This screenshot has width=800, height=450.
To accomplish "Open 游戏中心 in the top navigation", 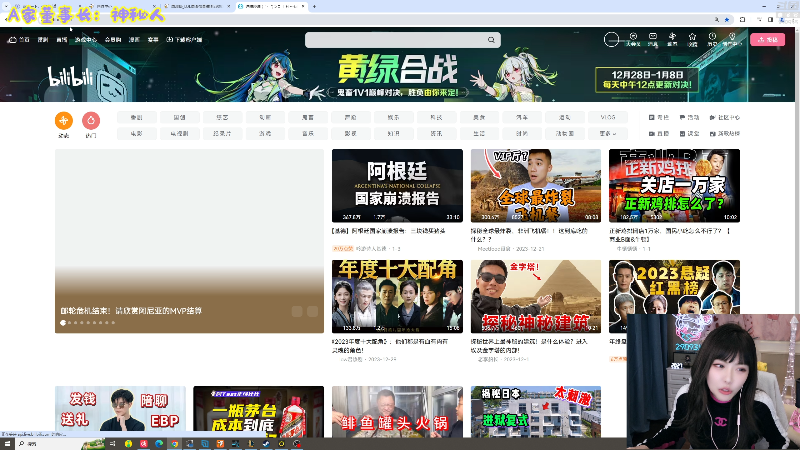I will [x=86, y=39].
